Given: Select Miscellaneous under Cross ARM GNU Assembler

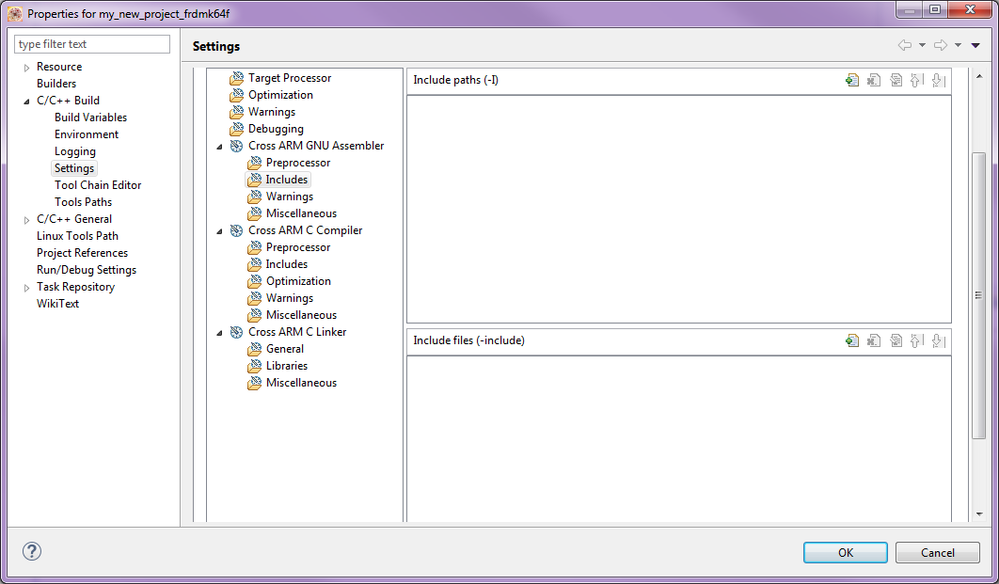Looking at the screenshot, I should pyautogui.click(x=301, y=213).
